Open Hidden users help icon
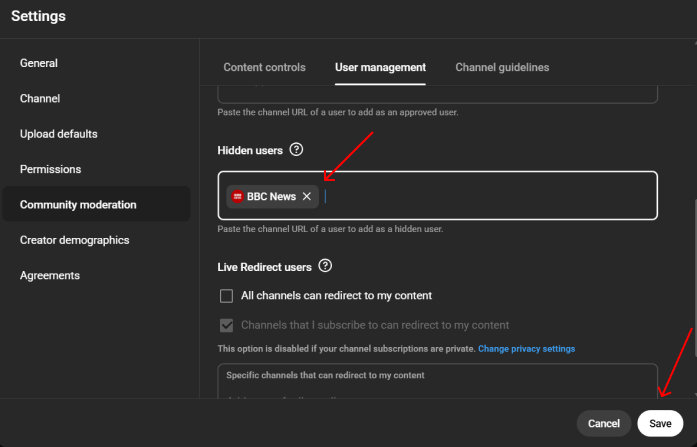697x447 pixels. coord(296,149)
